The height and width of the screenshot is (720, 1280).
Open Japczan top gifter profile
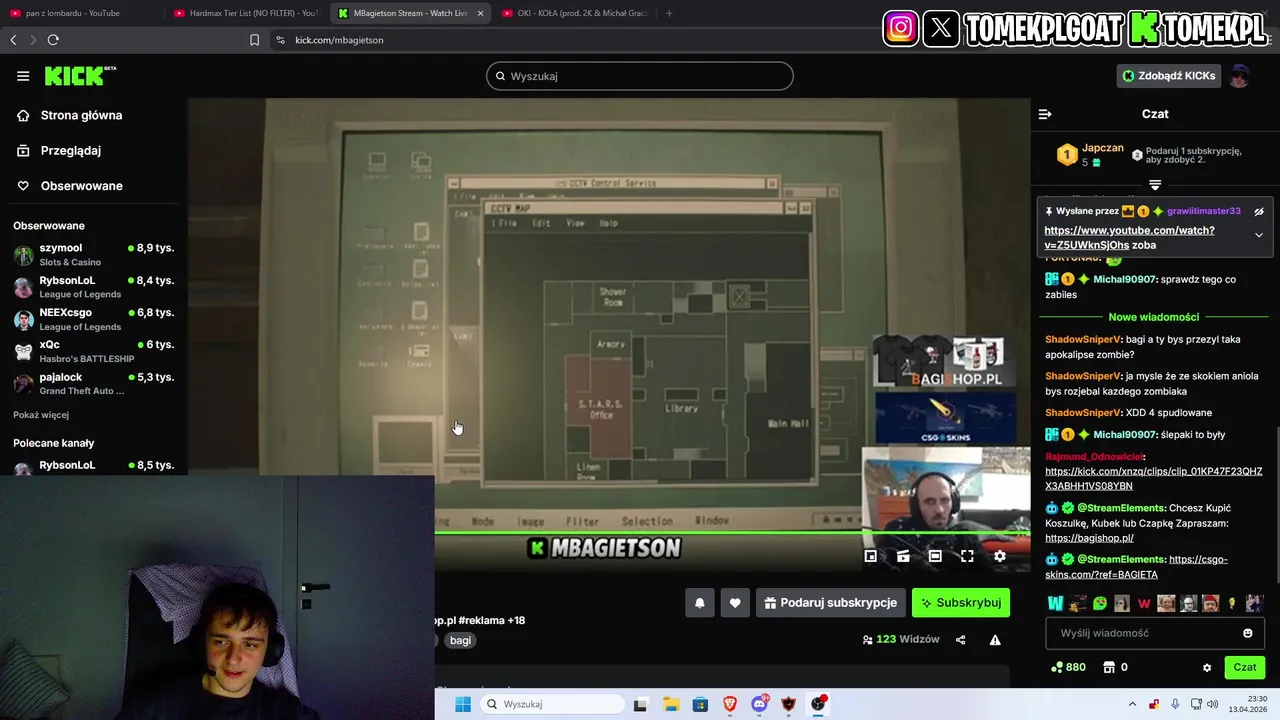(1103, 148)
